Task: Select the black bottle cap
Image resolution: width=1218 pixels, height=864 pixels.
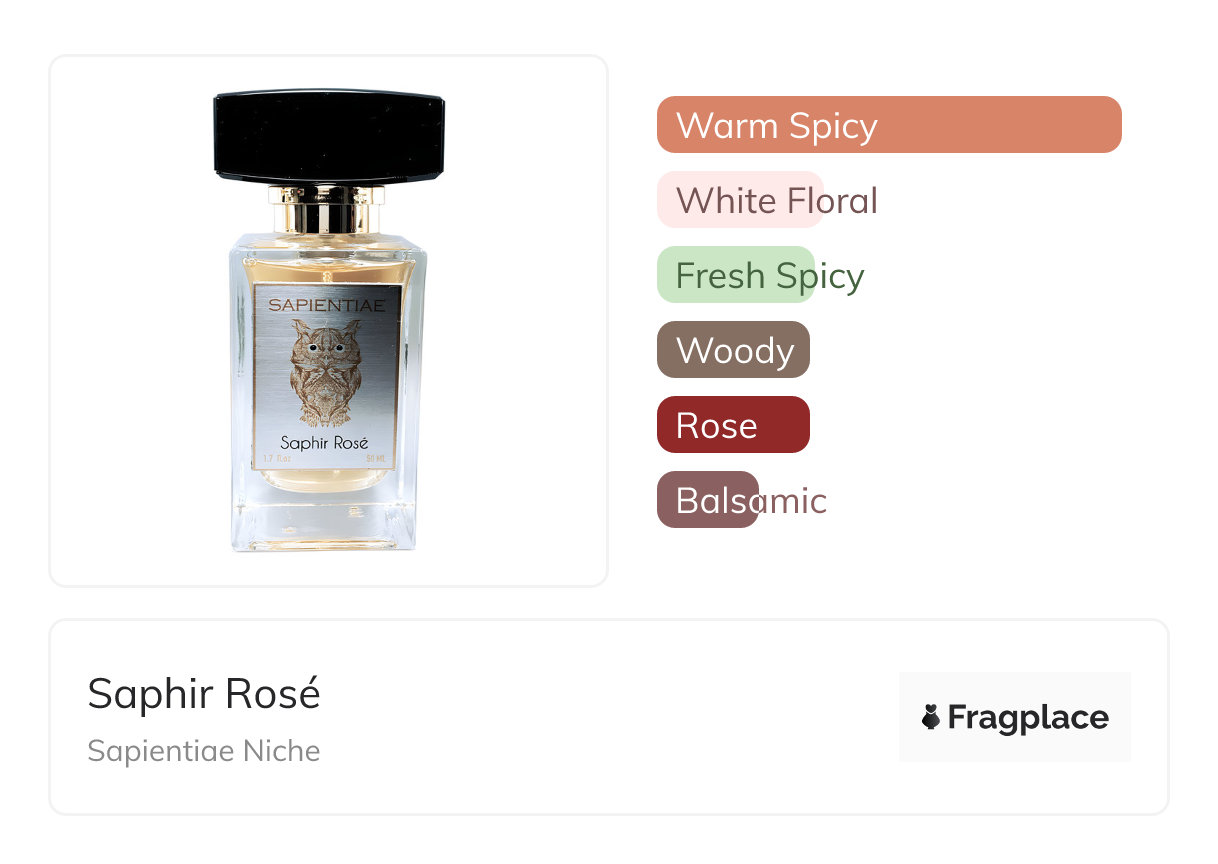Action: tap(329, 136)
